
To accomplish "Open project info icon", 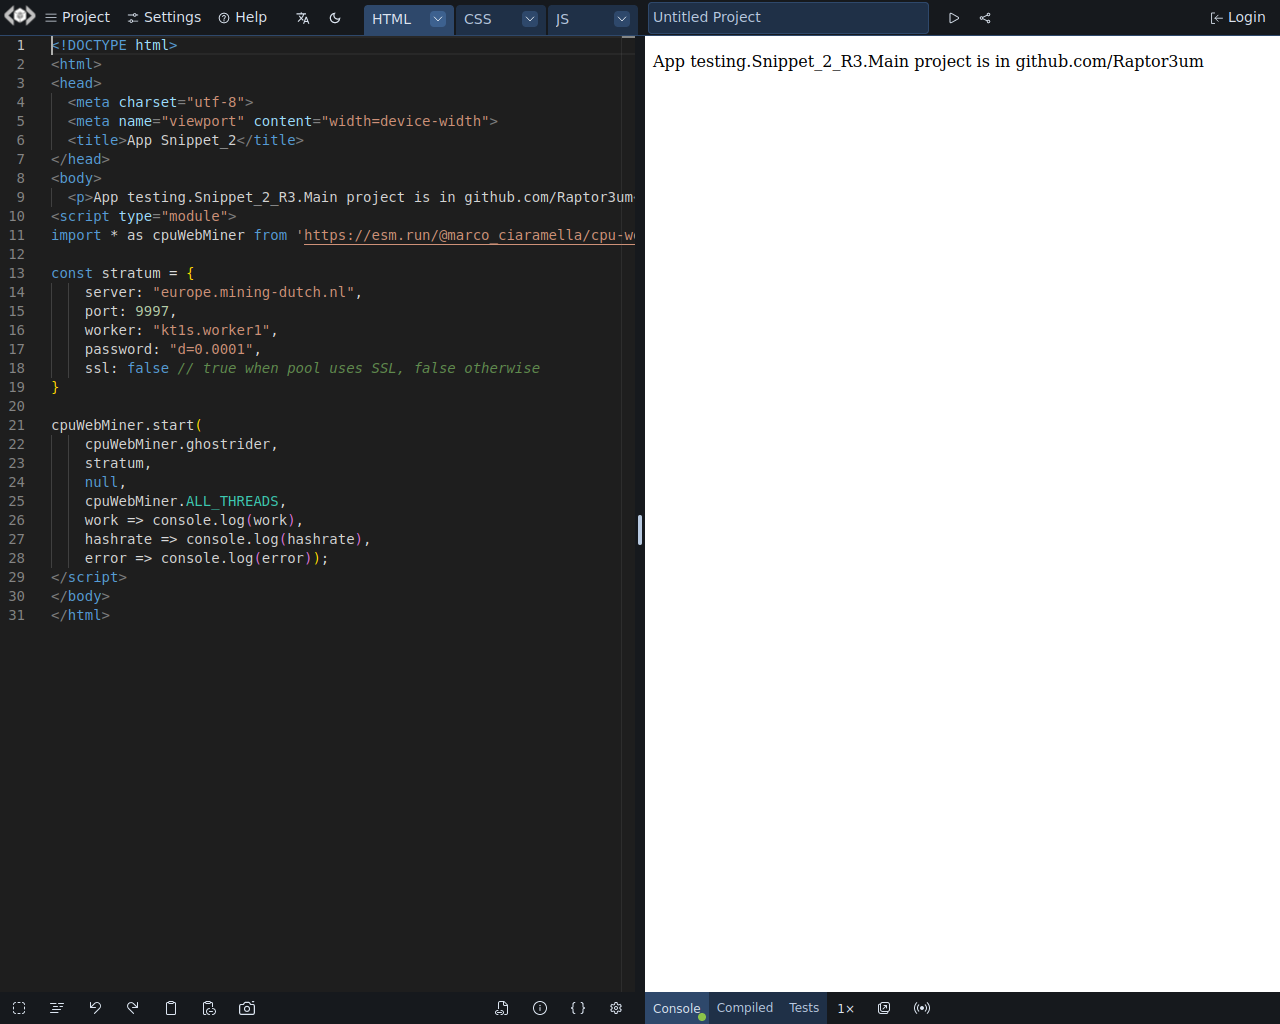I will pos(540,1008).
